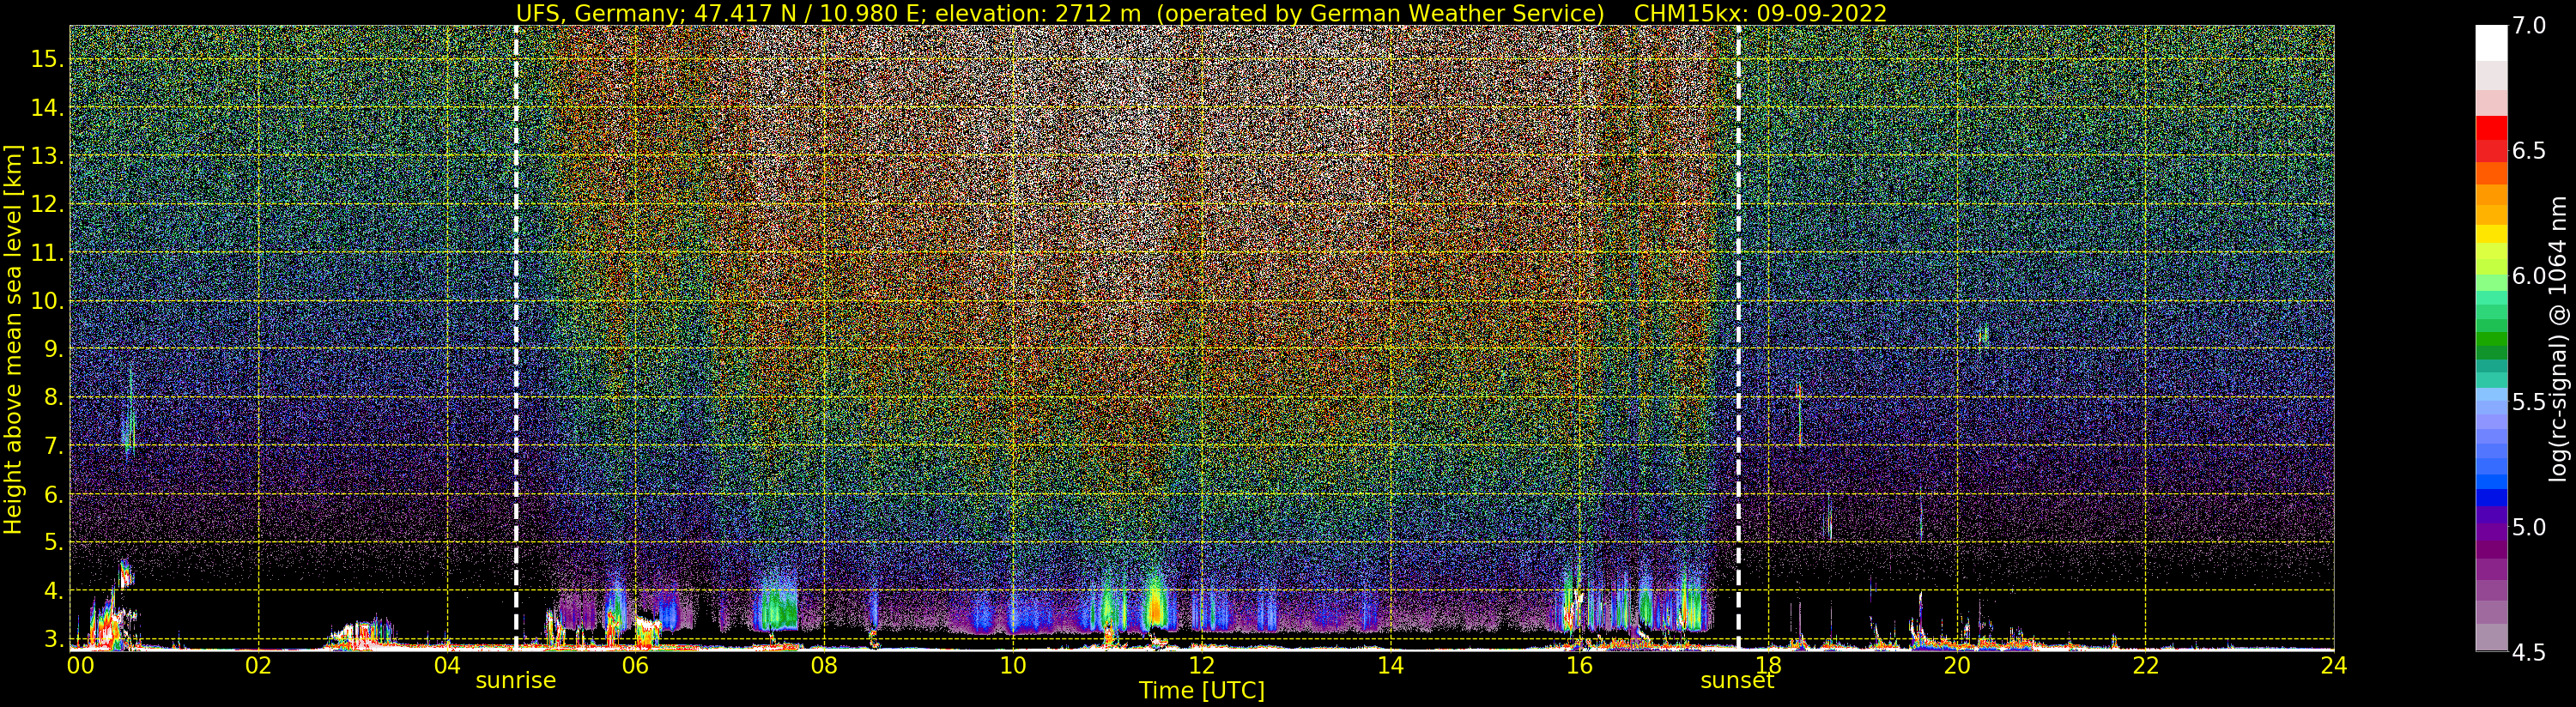Image resolution: width=2576 pixels, height=707 pixels.
Task: Click time axis tick '18'
Action: [1768, 665]
